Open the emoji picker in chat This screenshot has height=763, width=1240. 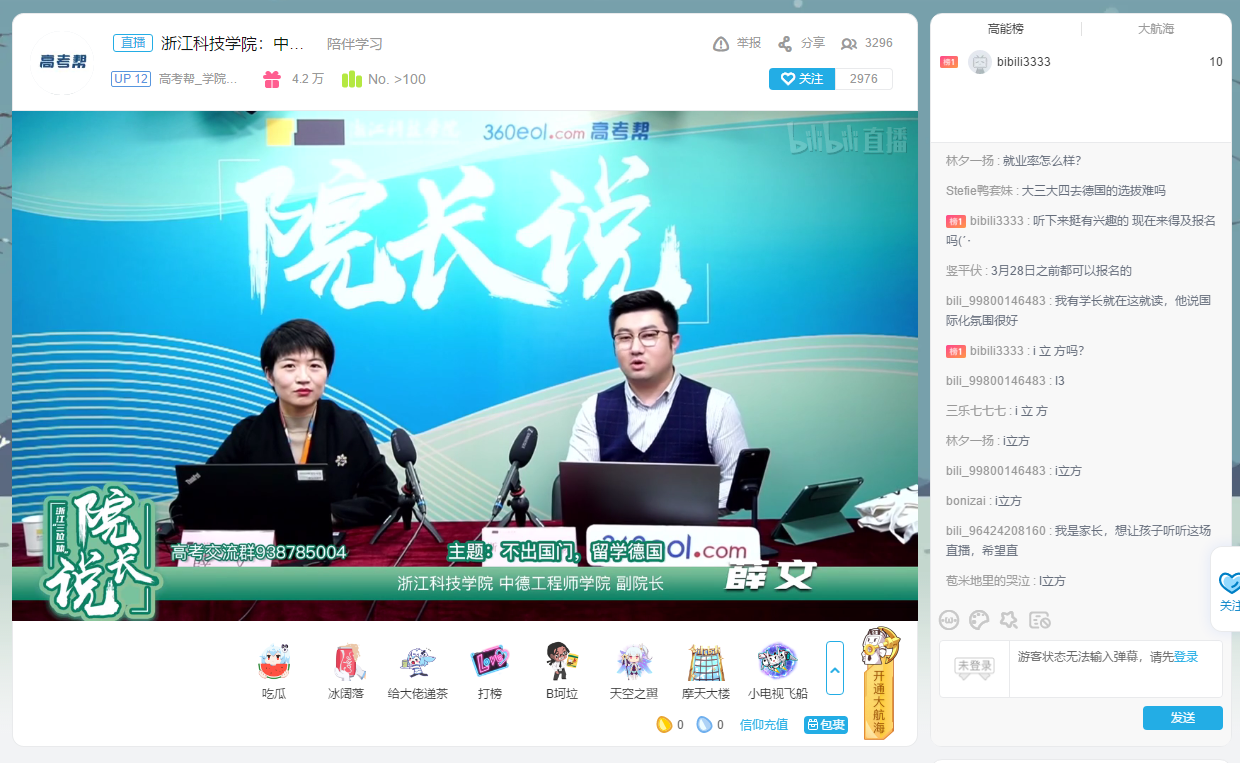[x=950, y=620]
